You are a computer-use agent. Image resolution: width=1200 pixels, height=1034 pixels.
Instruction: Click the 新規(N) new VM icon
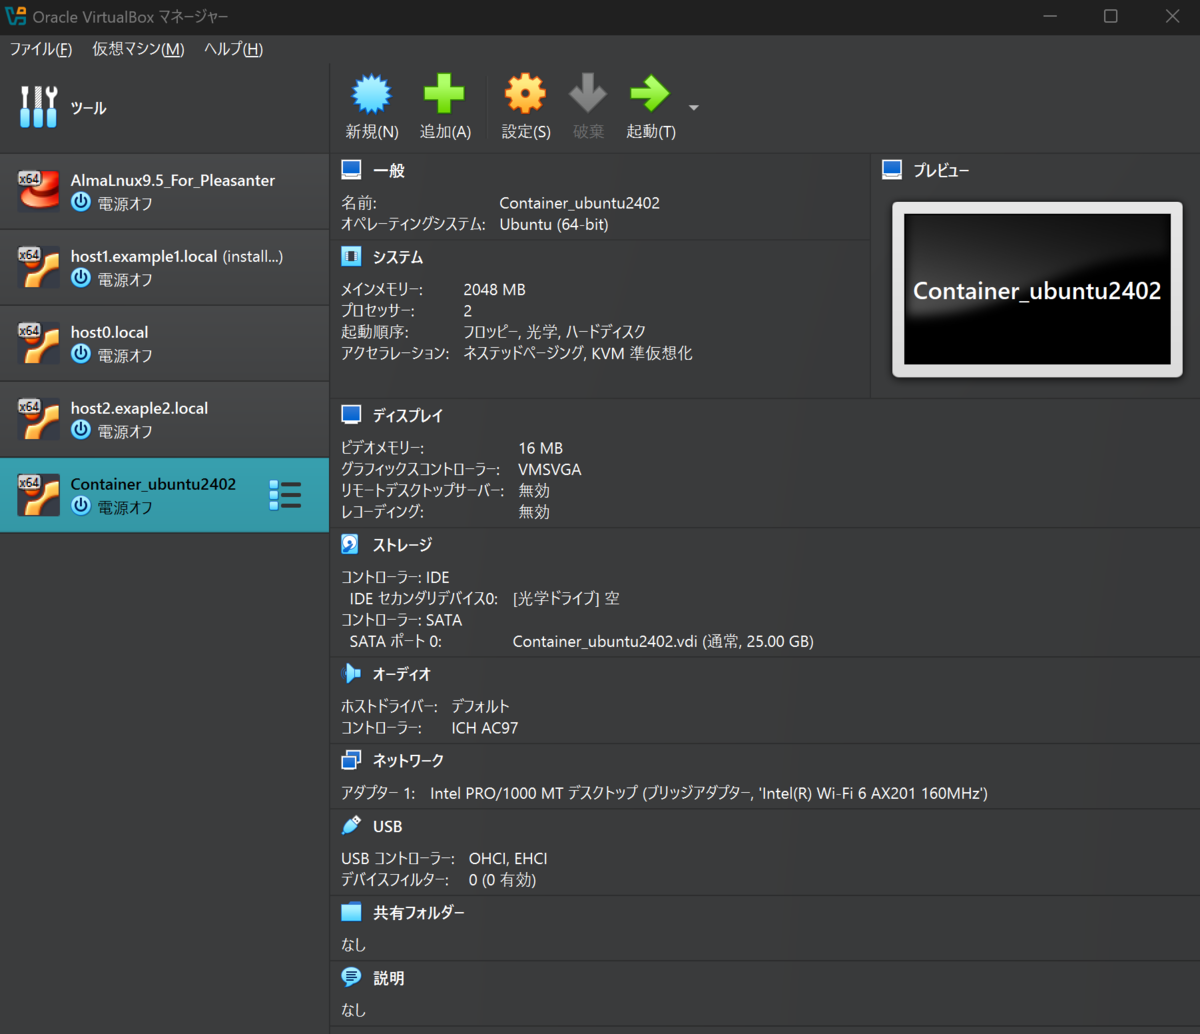tap(371, 94)
